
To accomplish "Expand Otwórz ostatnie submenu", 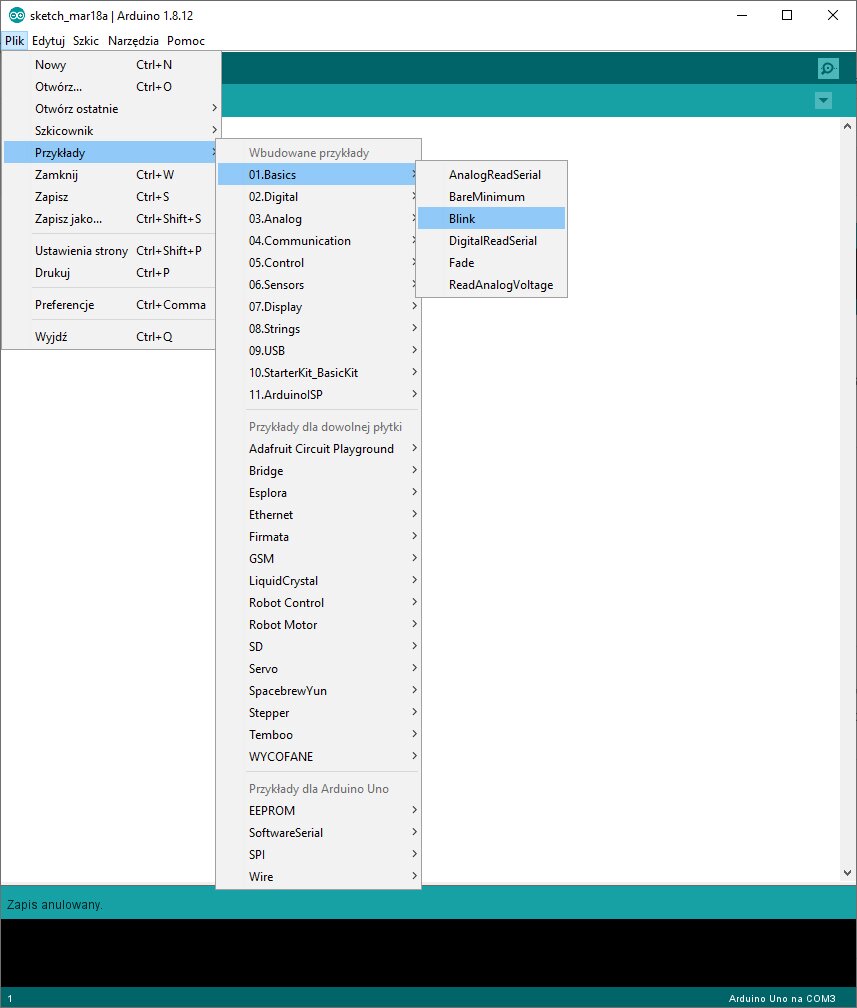I will click(109, 109).
